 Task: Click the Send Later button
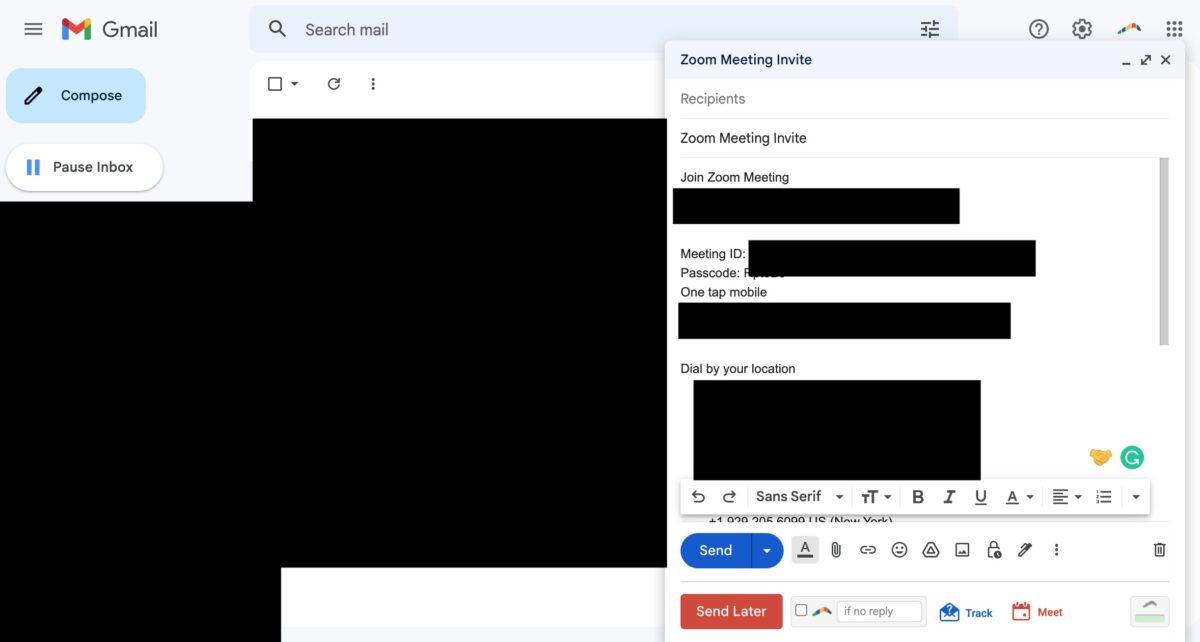click(x=731, y=612)
